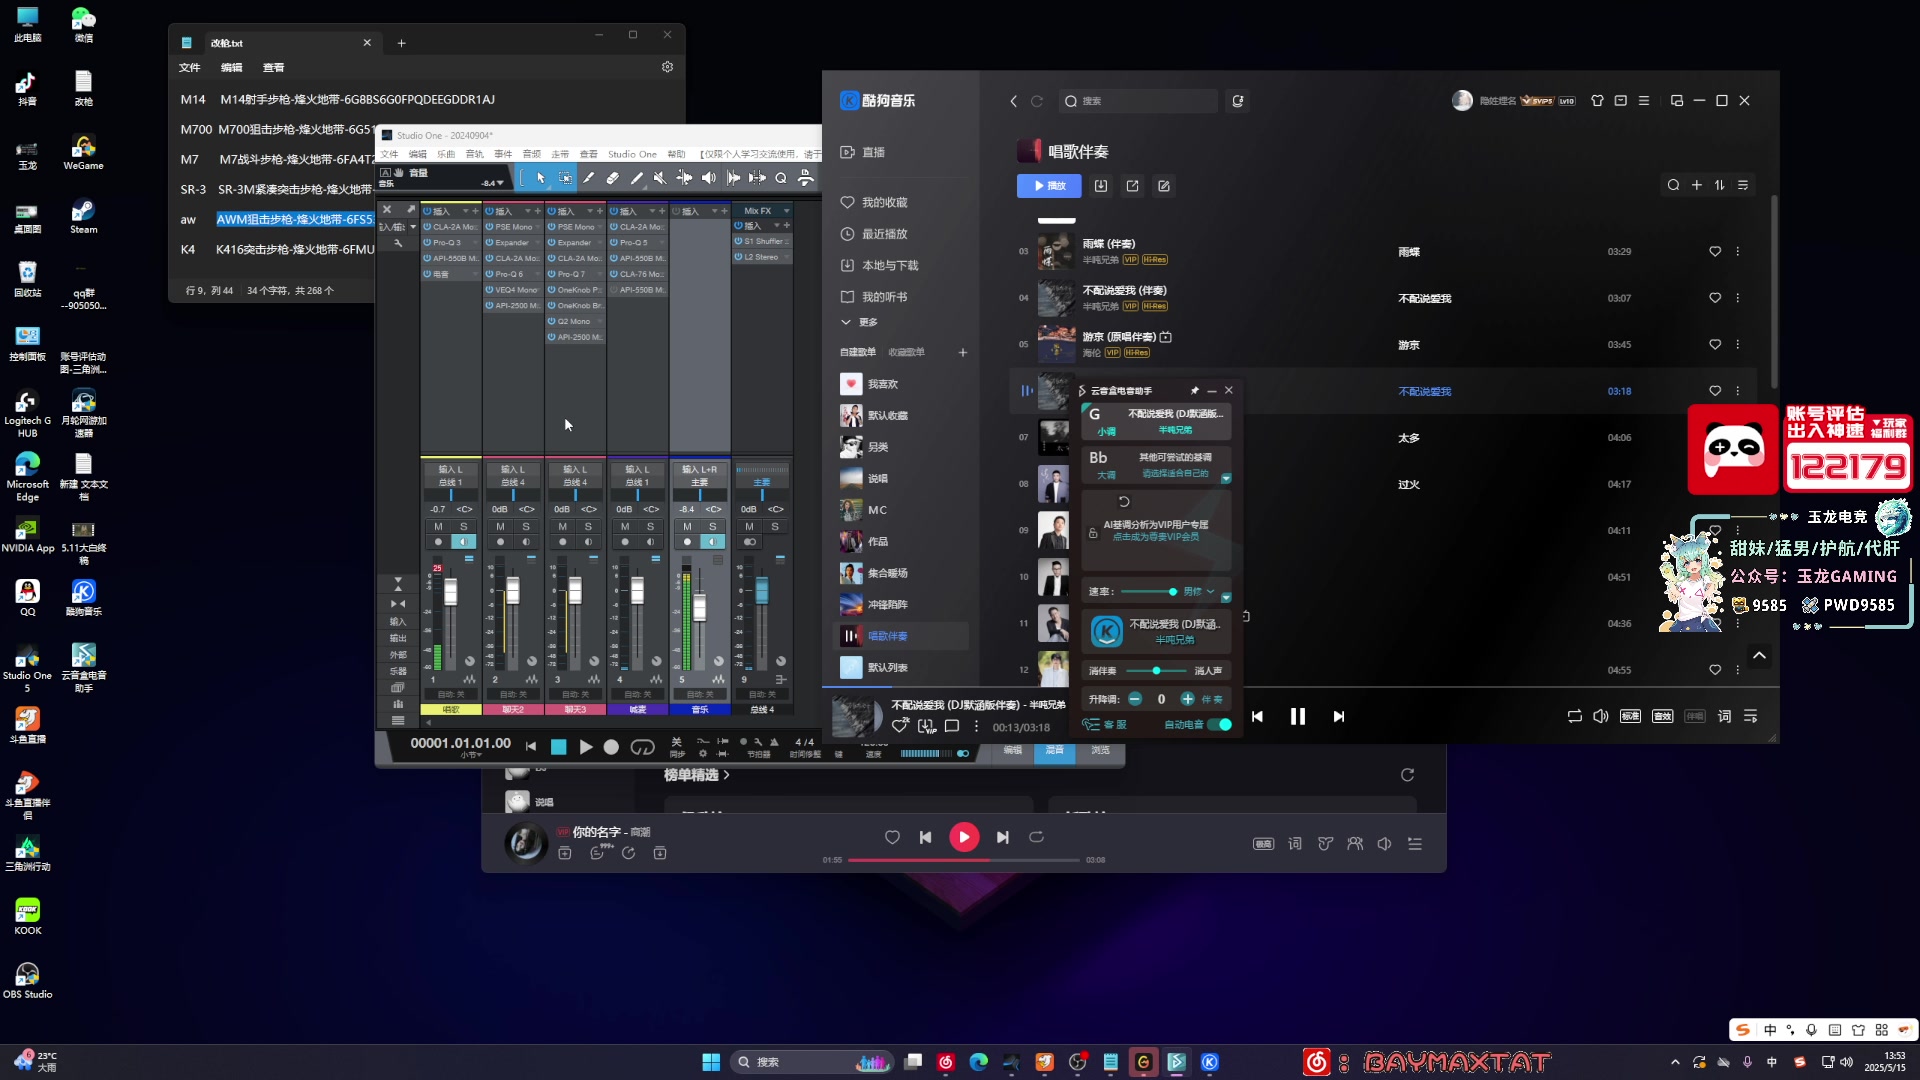Like the song 雨蝶 (伴奏) with heart icon
The image size is (1920, 1080).
tap(1715, 252)
